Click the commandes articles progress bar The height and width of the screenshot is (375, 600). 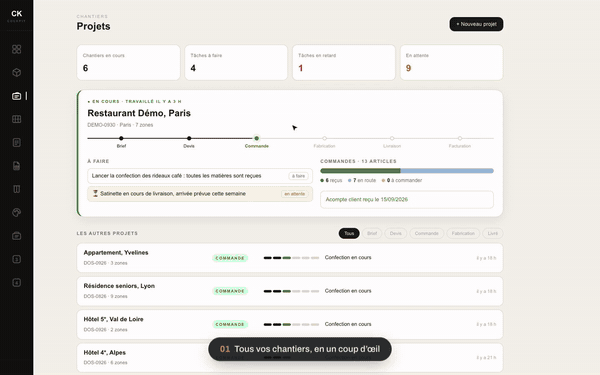[407, 171]
